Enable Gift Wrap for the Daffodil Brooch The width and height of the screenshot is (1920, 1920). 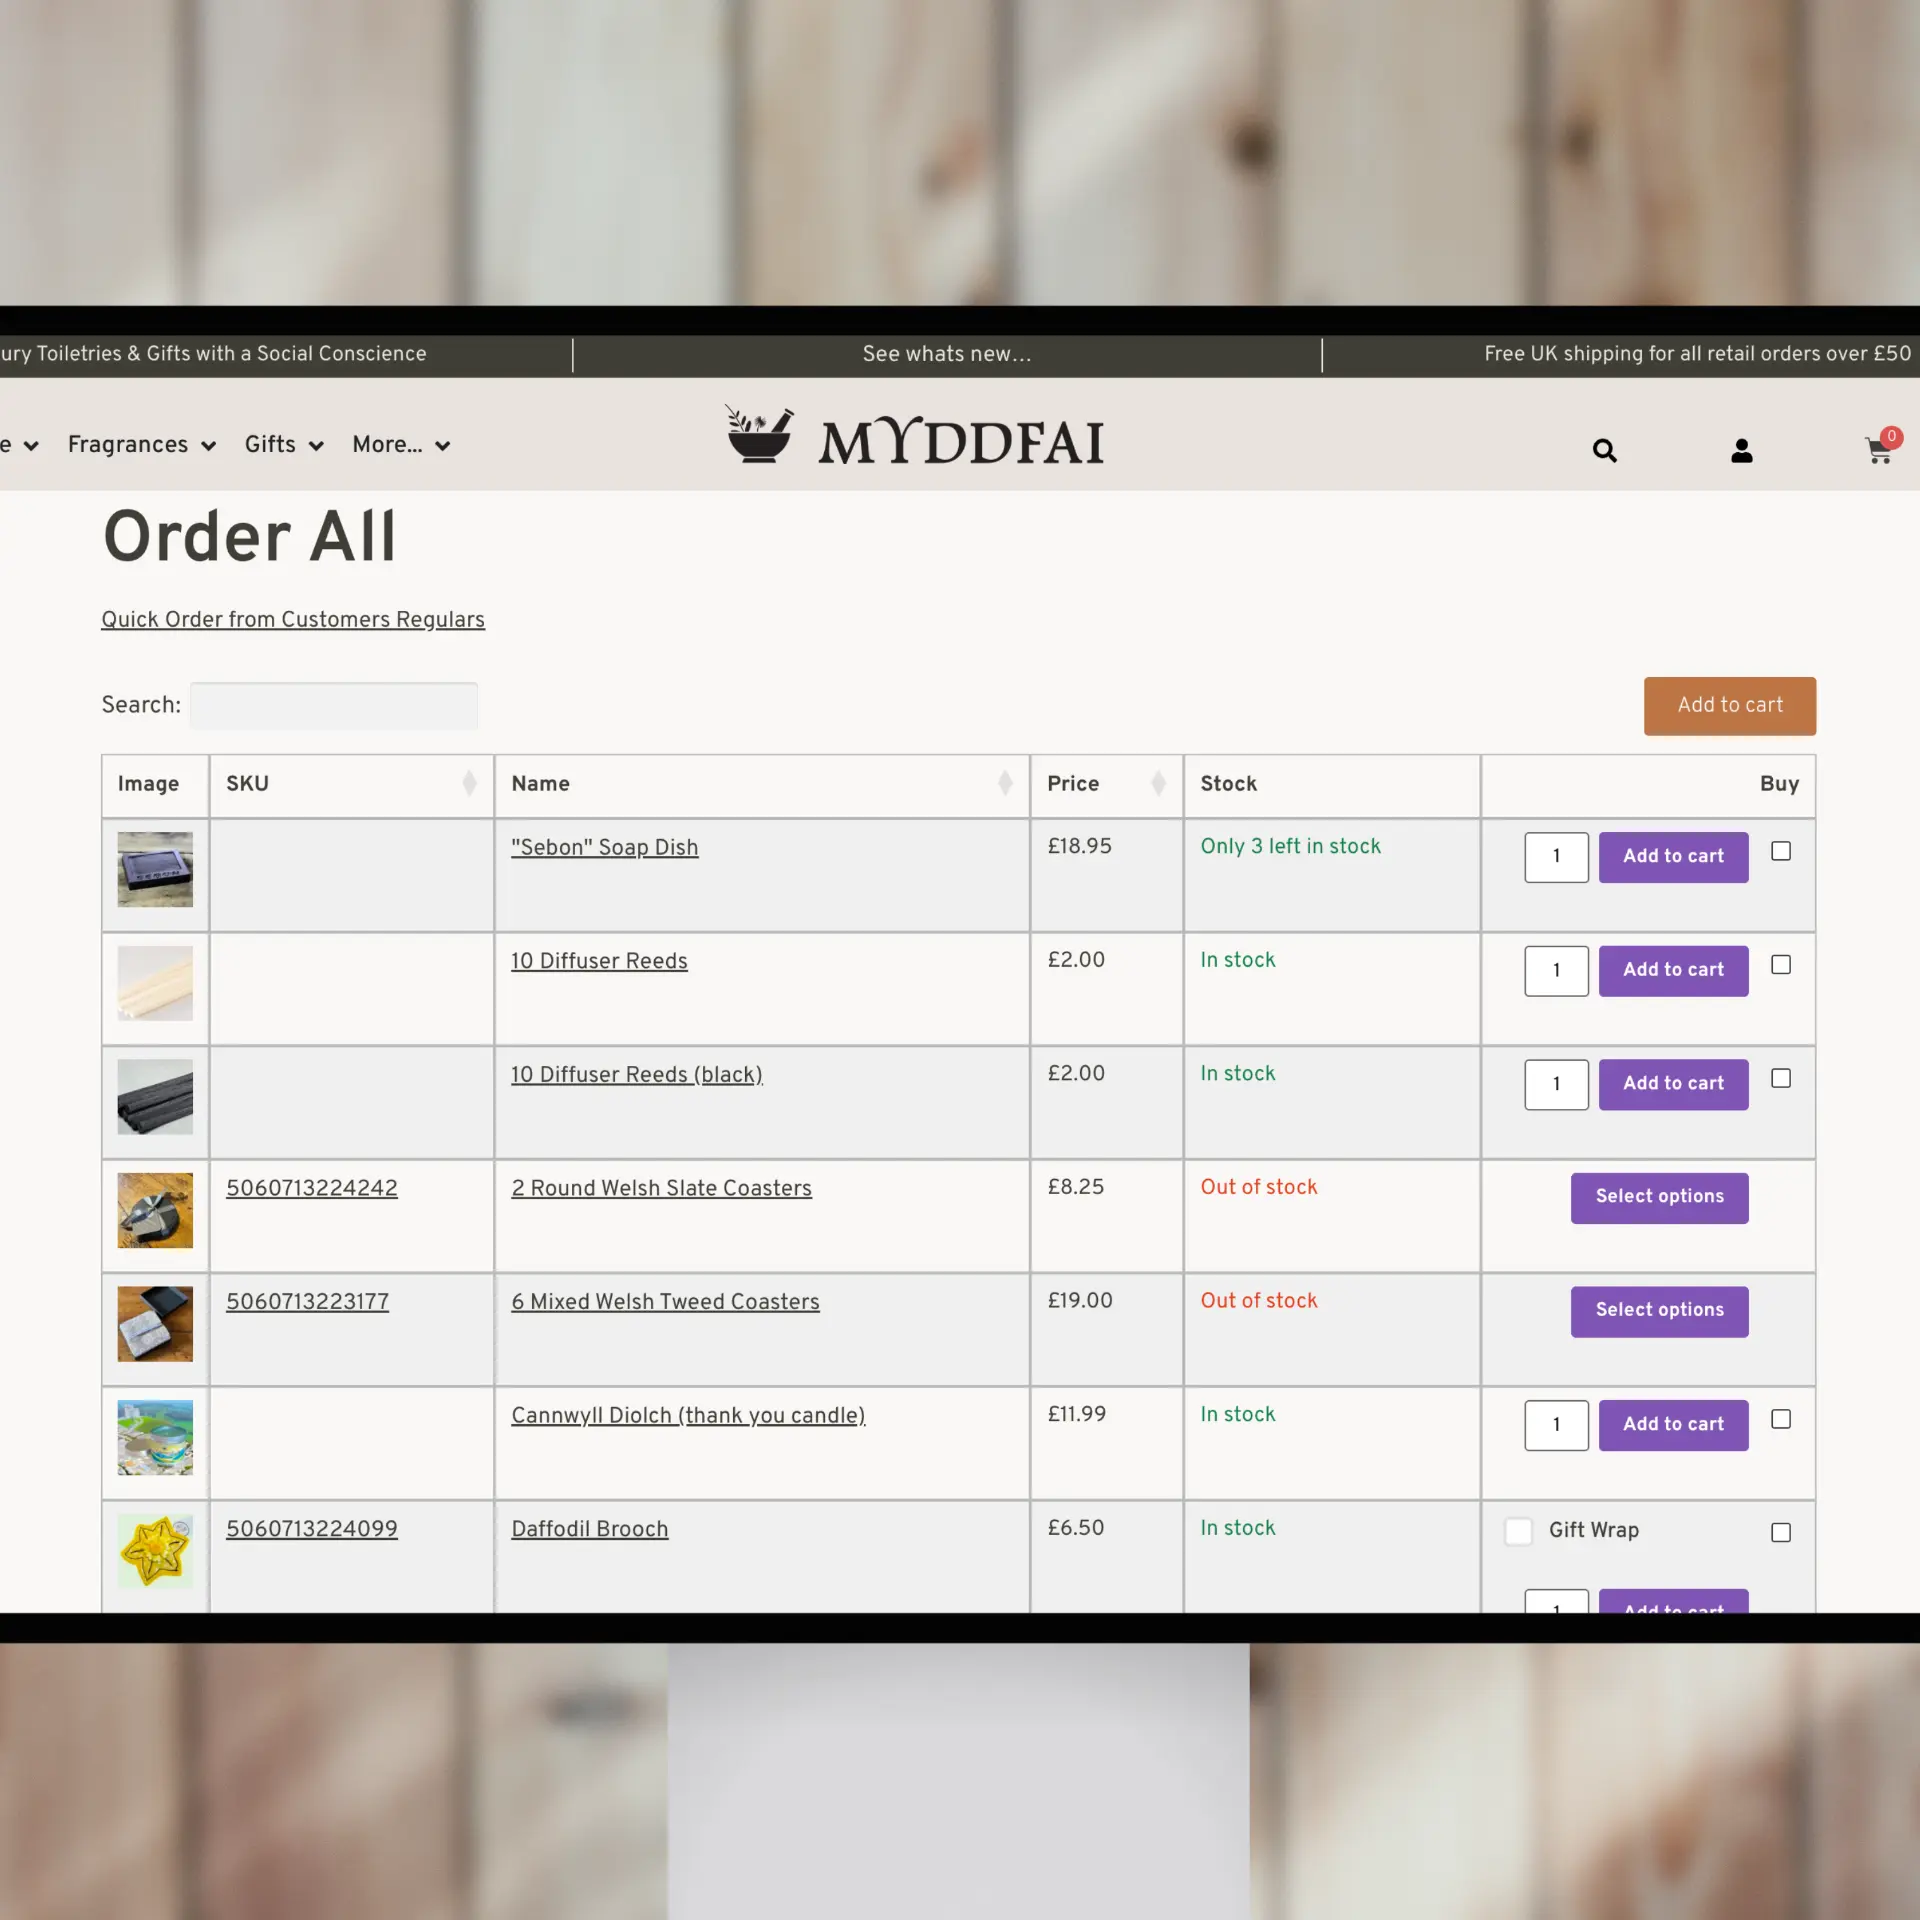[1518, 1531]
